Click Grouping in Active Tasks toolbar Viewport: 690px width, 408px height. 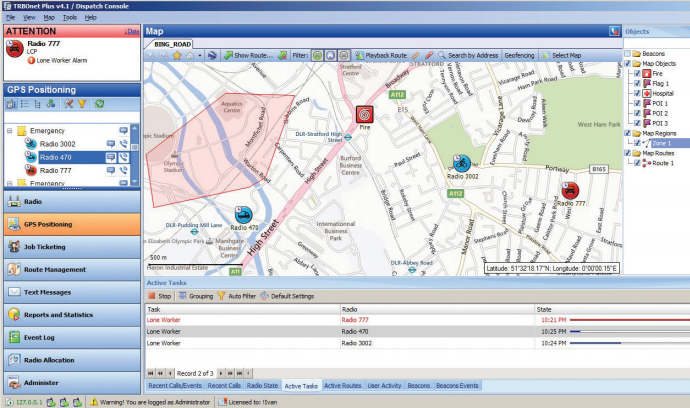click(x=196, y=296)
